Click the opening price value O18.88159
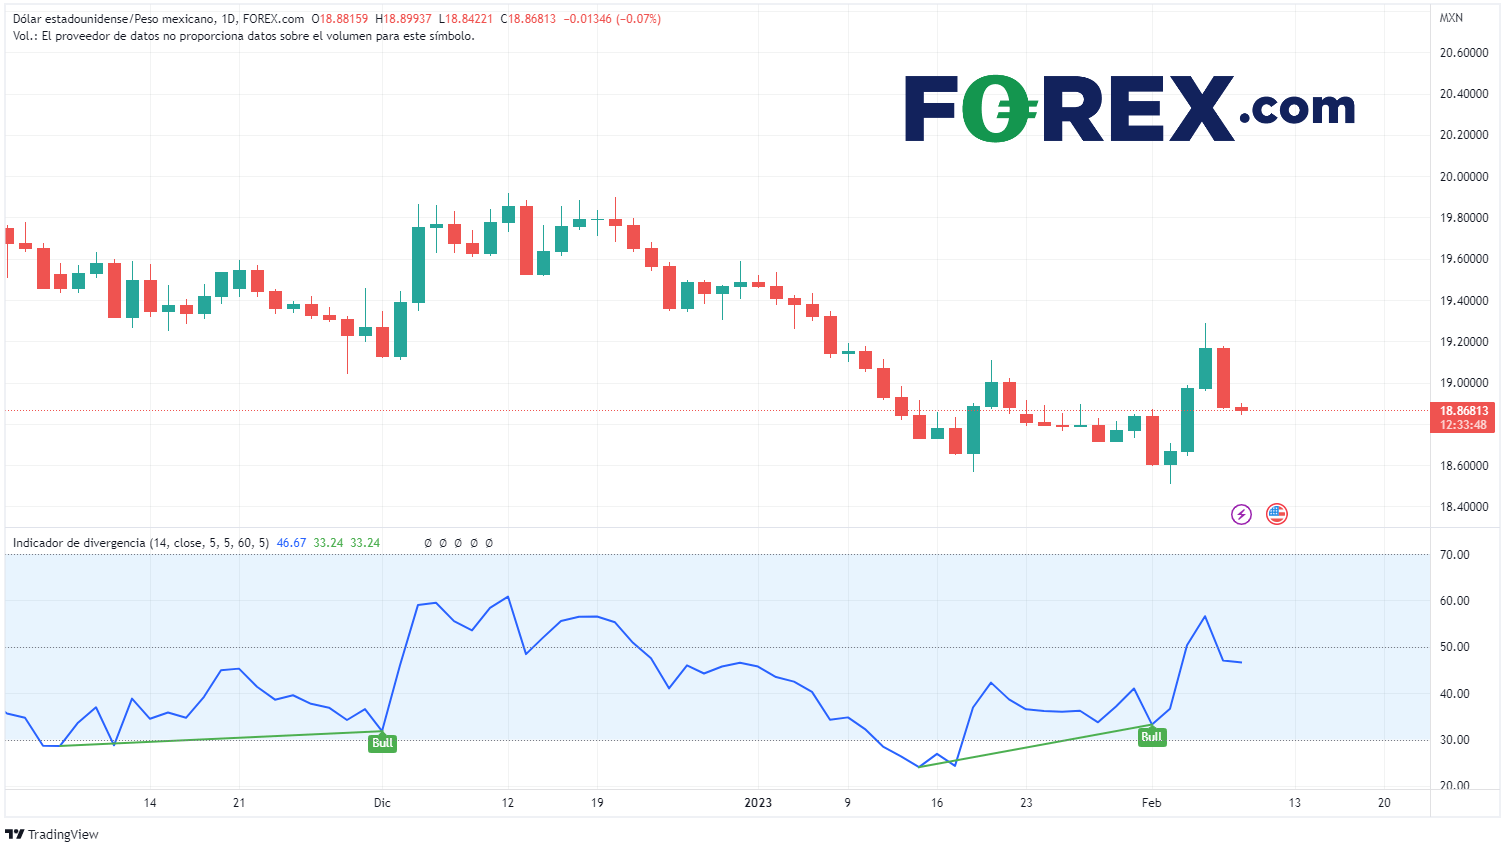This screenshot has height=847, width=1506. [x=340, y=19]
